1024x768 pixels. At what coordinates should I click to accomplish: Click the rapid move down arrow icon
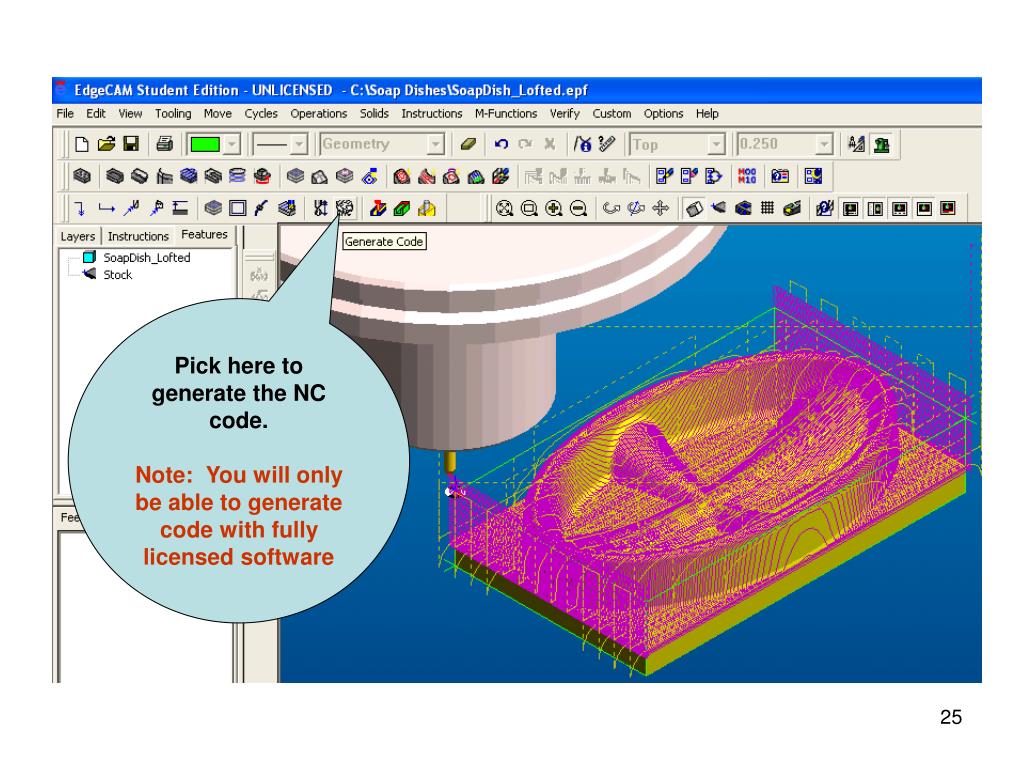(80, 208)
